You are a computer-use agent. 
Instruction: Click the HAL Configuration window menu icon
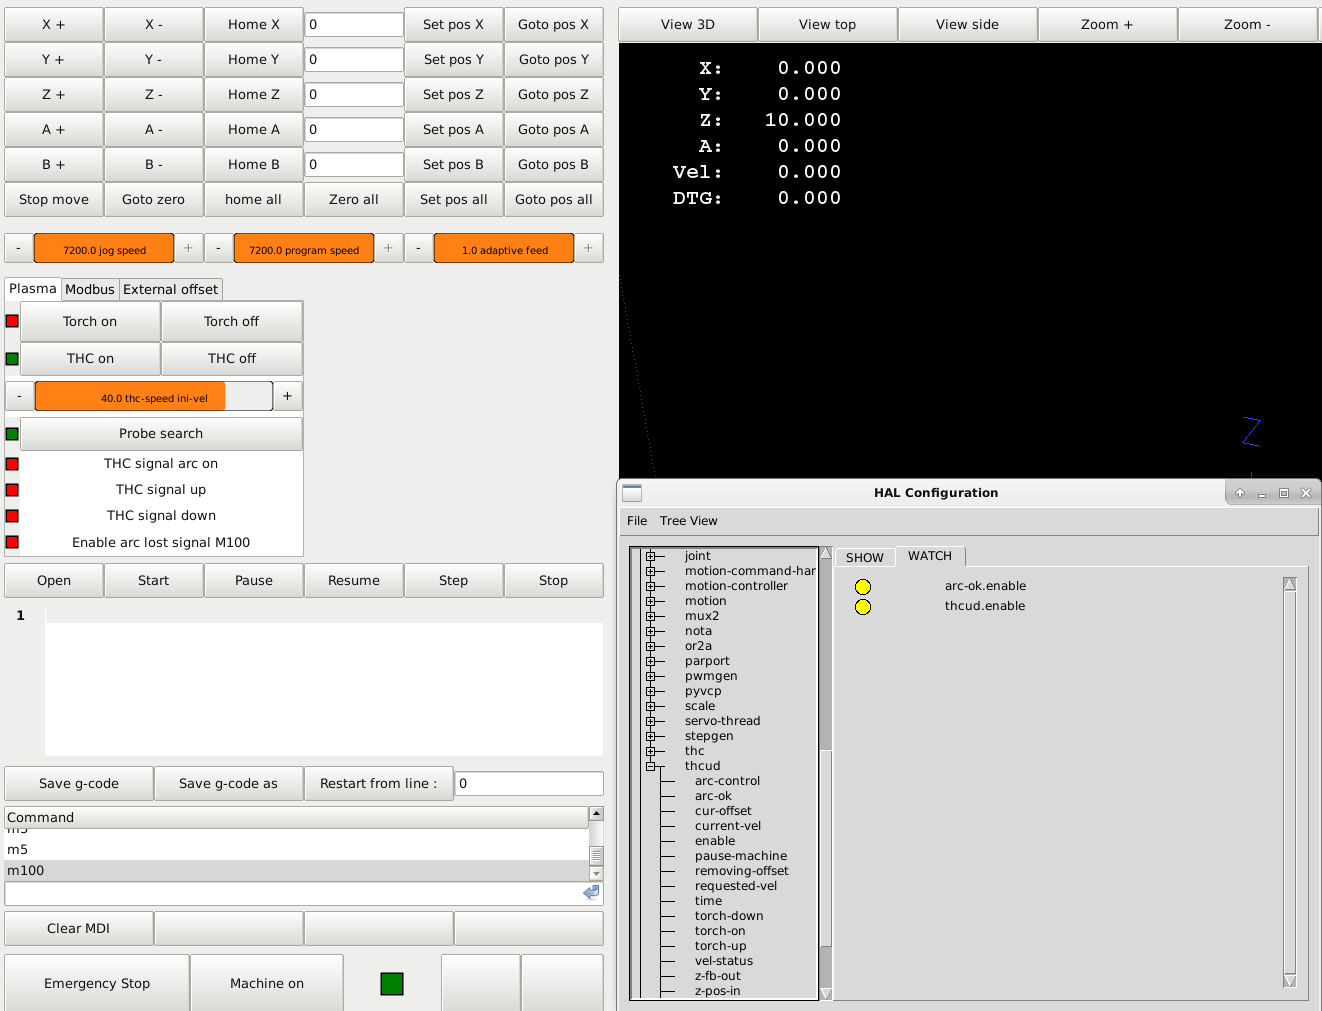pos(632,493)
